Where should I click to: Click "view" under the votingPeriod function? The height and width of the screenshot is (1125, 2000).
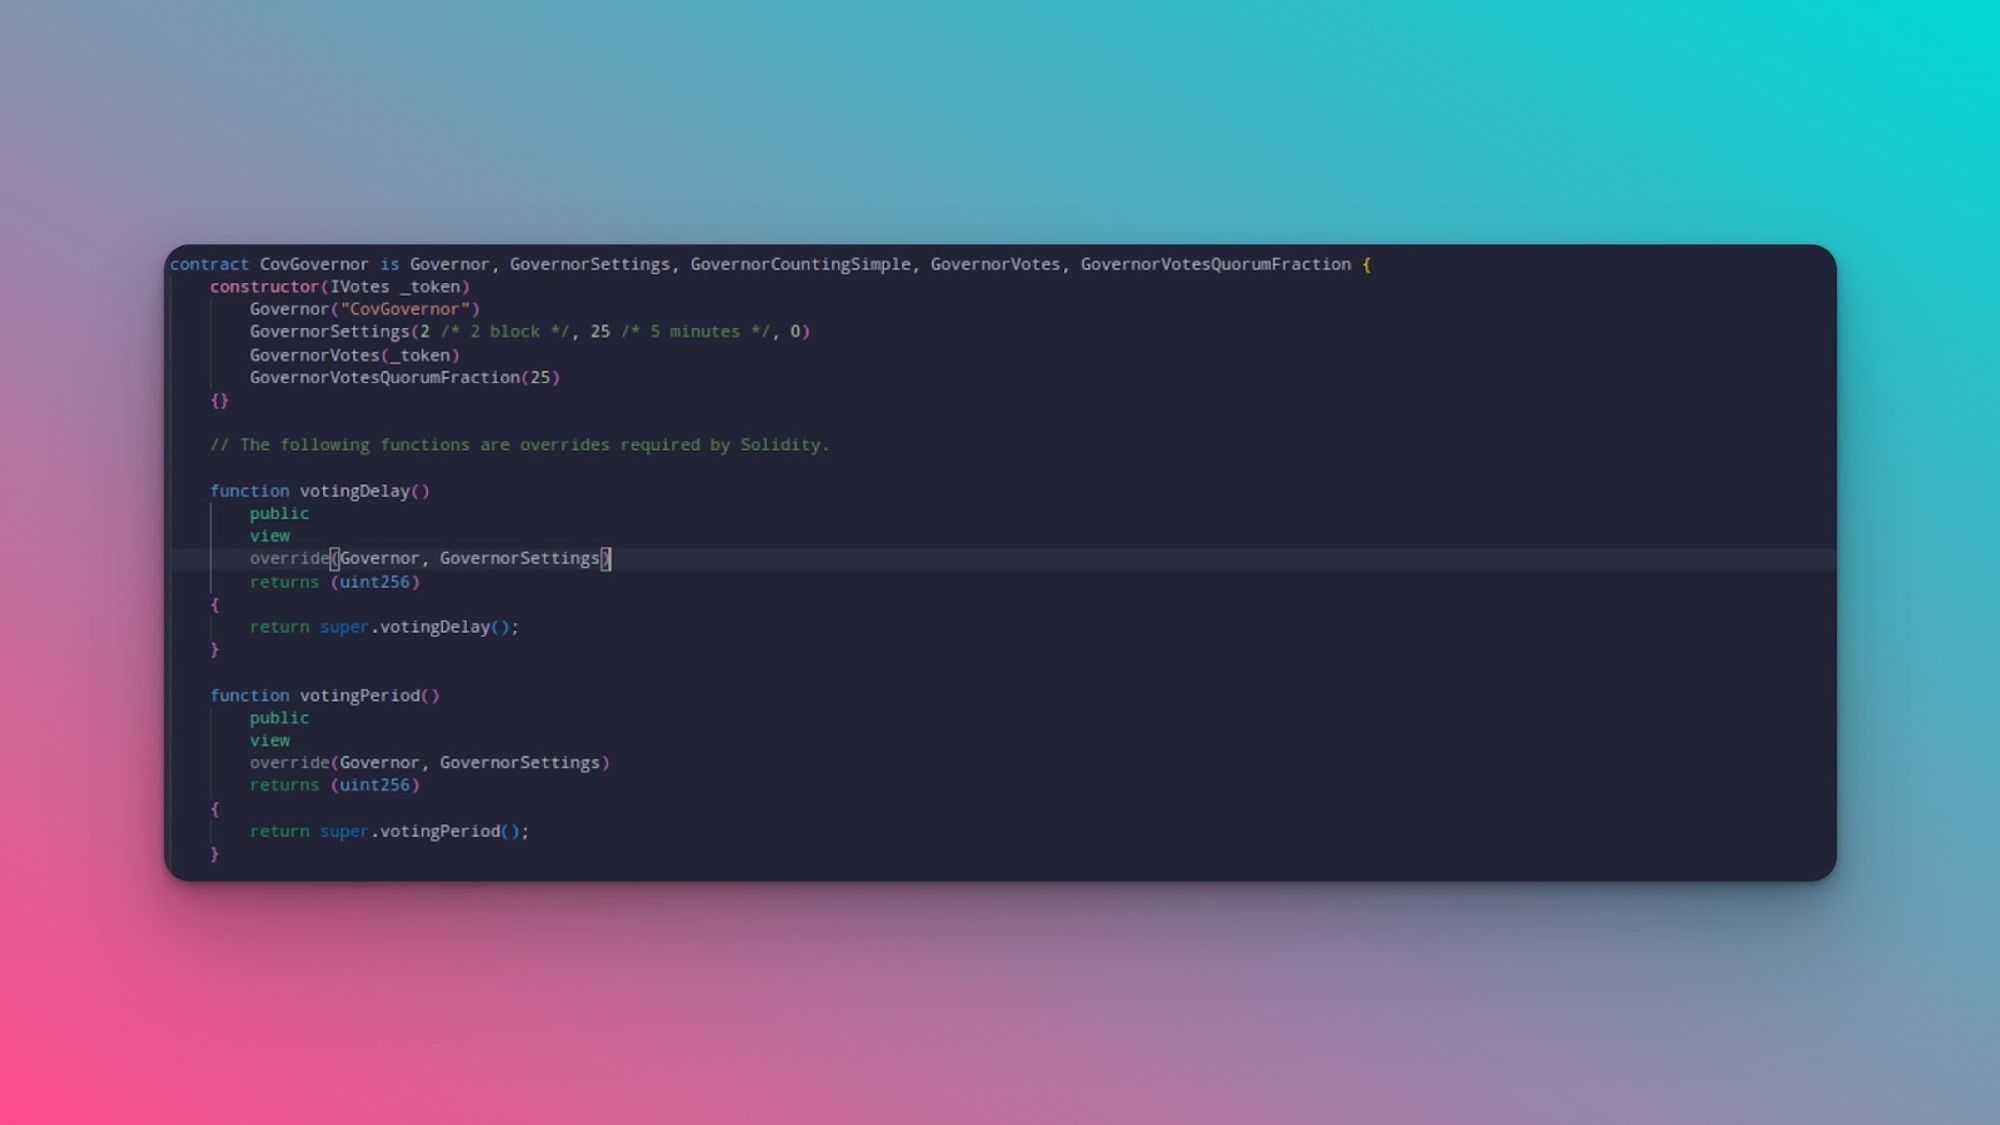point(269,741)
